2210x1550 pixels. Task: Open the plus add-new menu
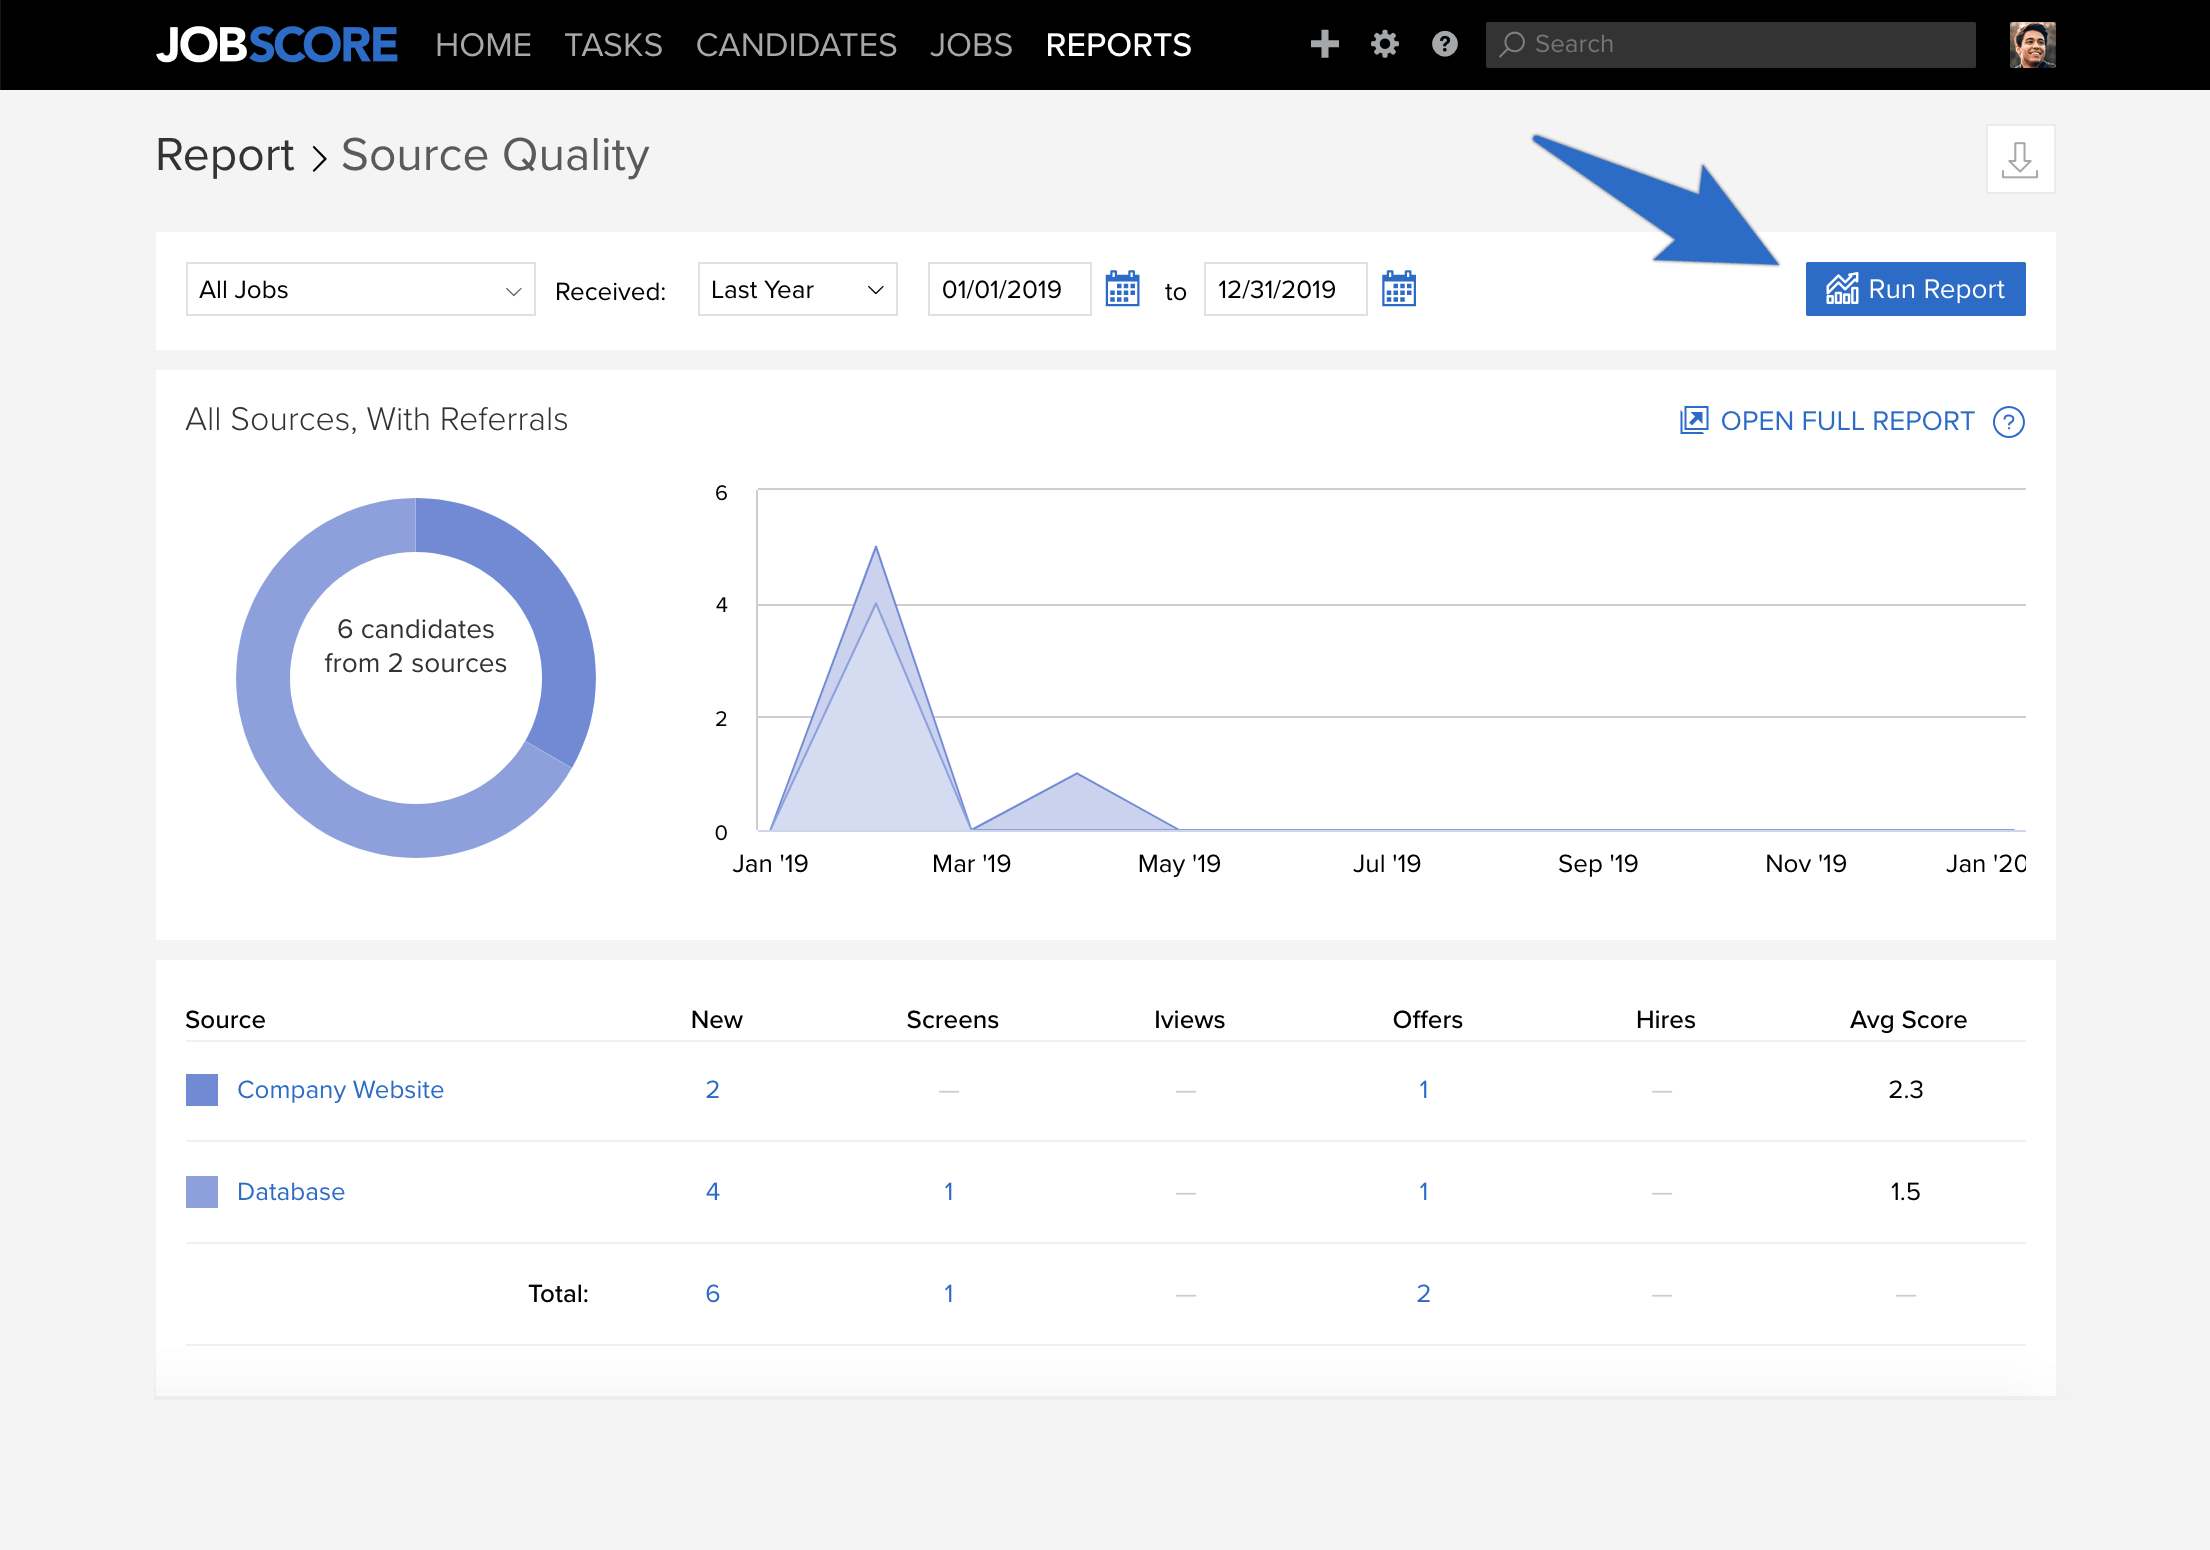(x=1324, y=44)
